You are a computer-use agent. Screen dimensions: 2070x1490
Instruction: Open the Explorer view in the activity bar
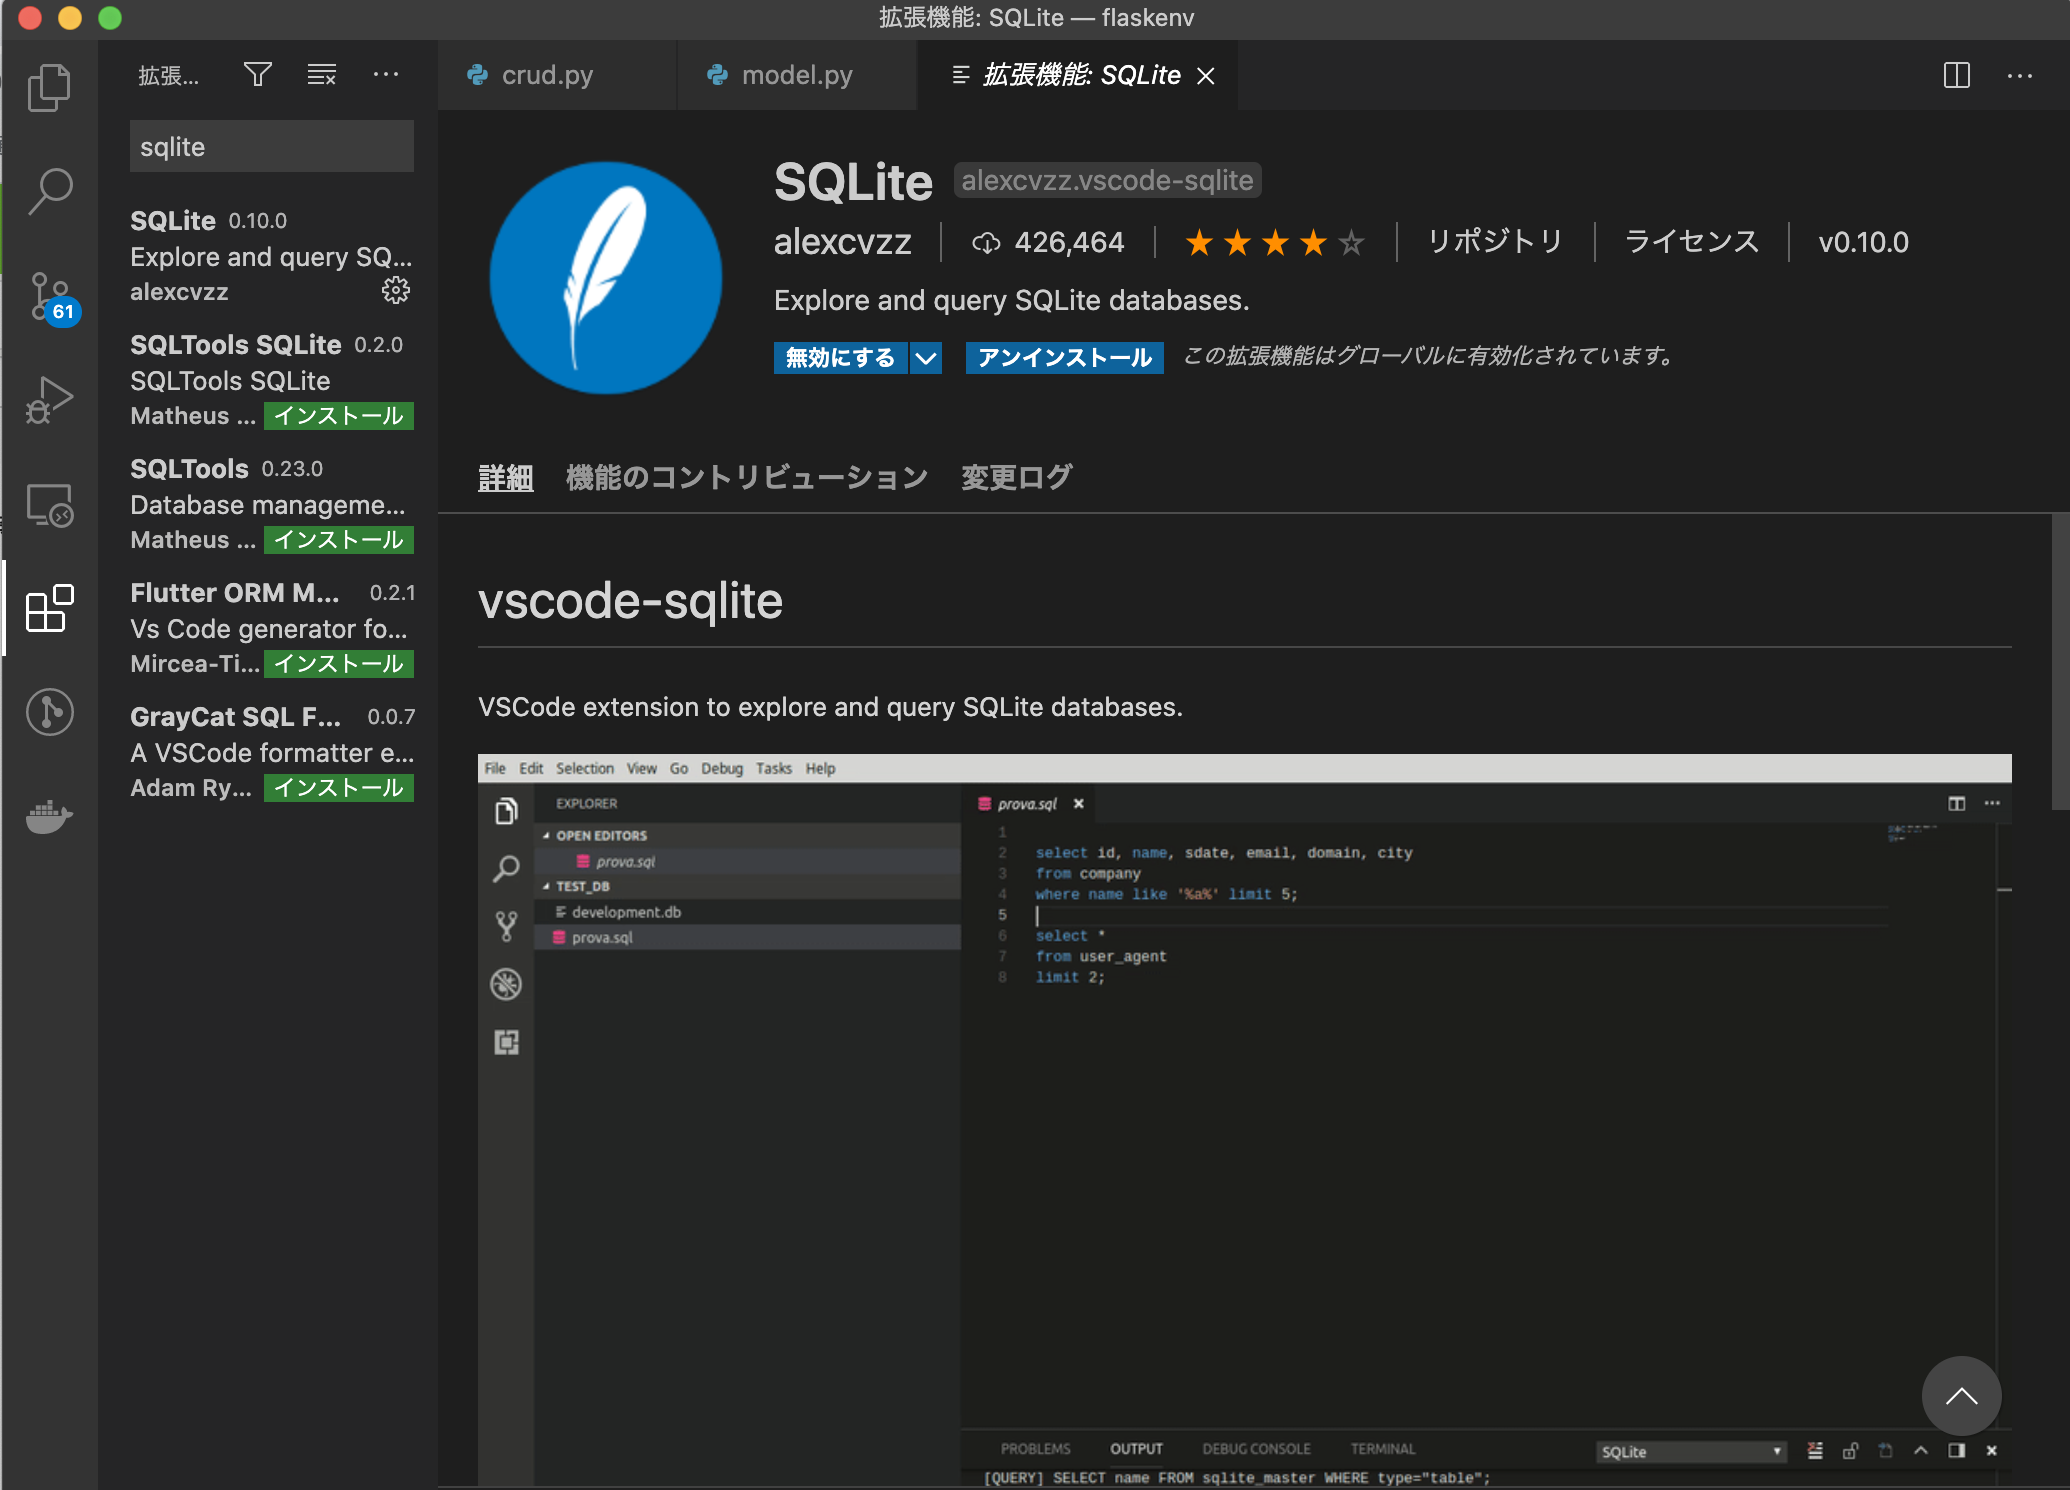(x=49, y=87)
